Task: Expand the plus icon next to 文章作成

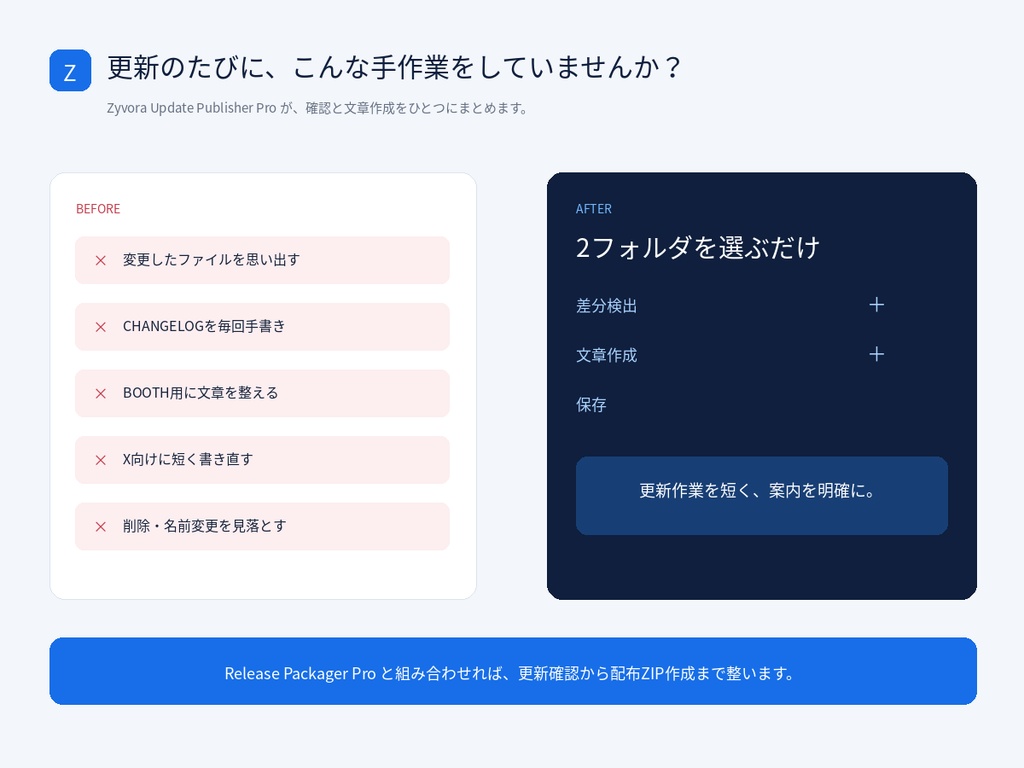Action: pyautogui.click(x=876, y=354)
